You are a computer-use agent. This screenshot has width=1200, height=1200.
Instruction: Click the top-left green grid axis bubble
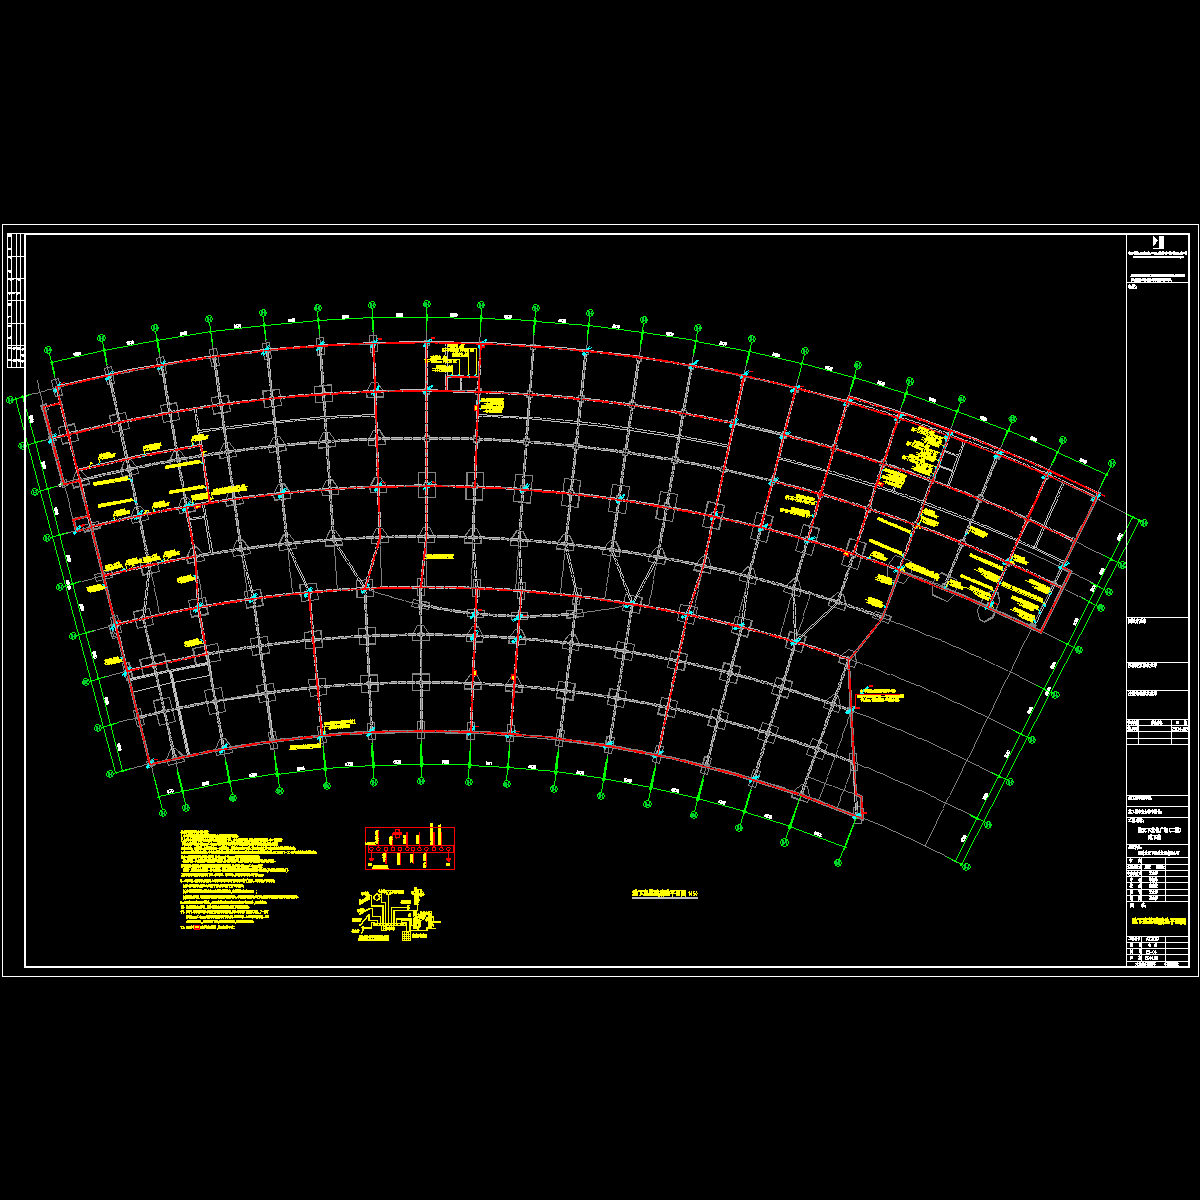[x=49, y=349]
